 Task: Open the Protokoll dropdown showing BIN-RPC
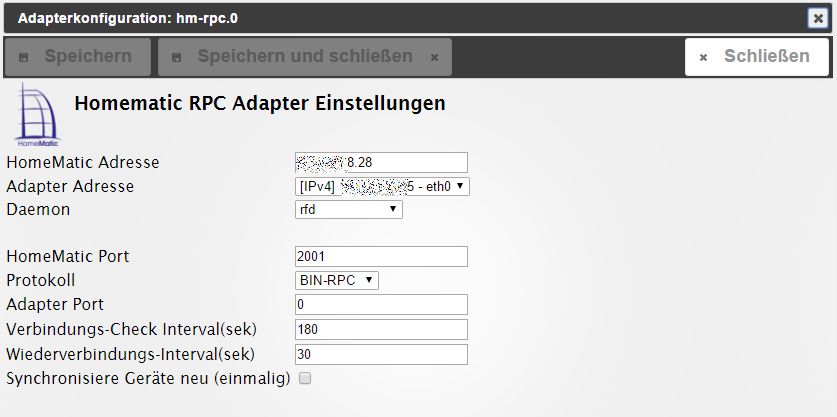click(x=337, y=280)
